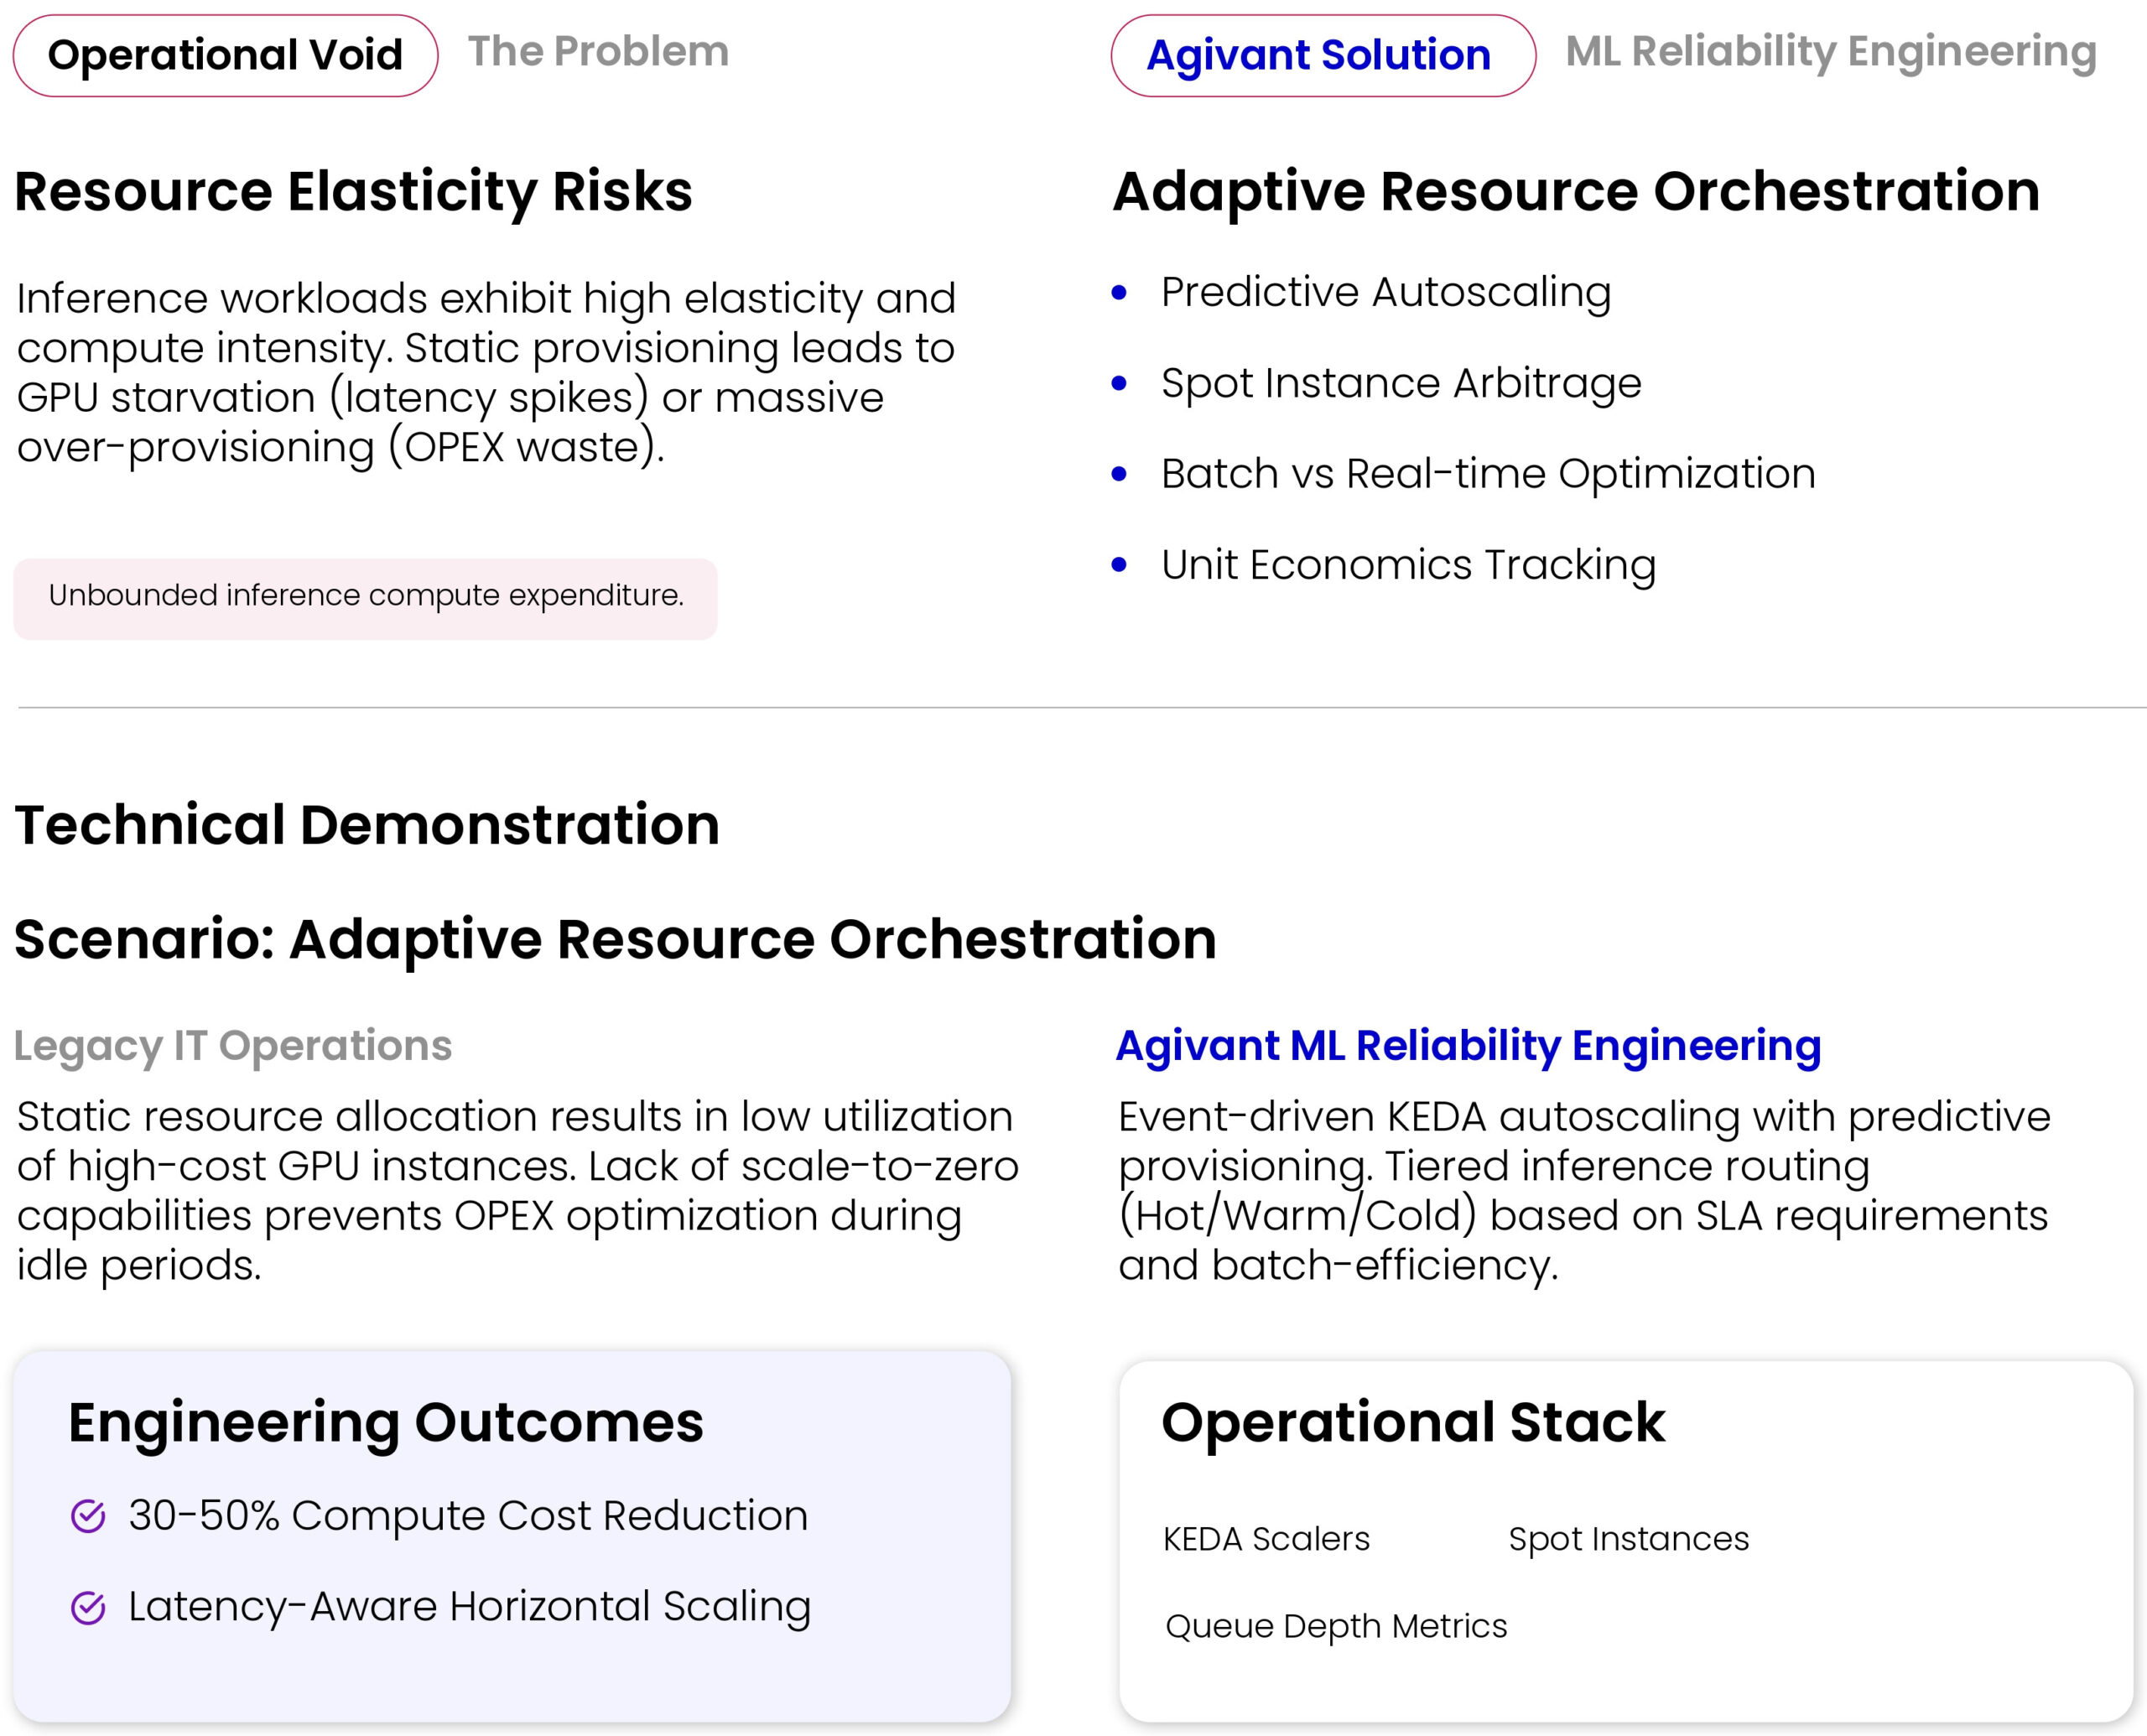Click the checkmark icon beside Latency-Aware Horizontal Scaling

click(x=88, y=1607)
